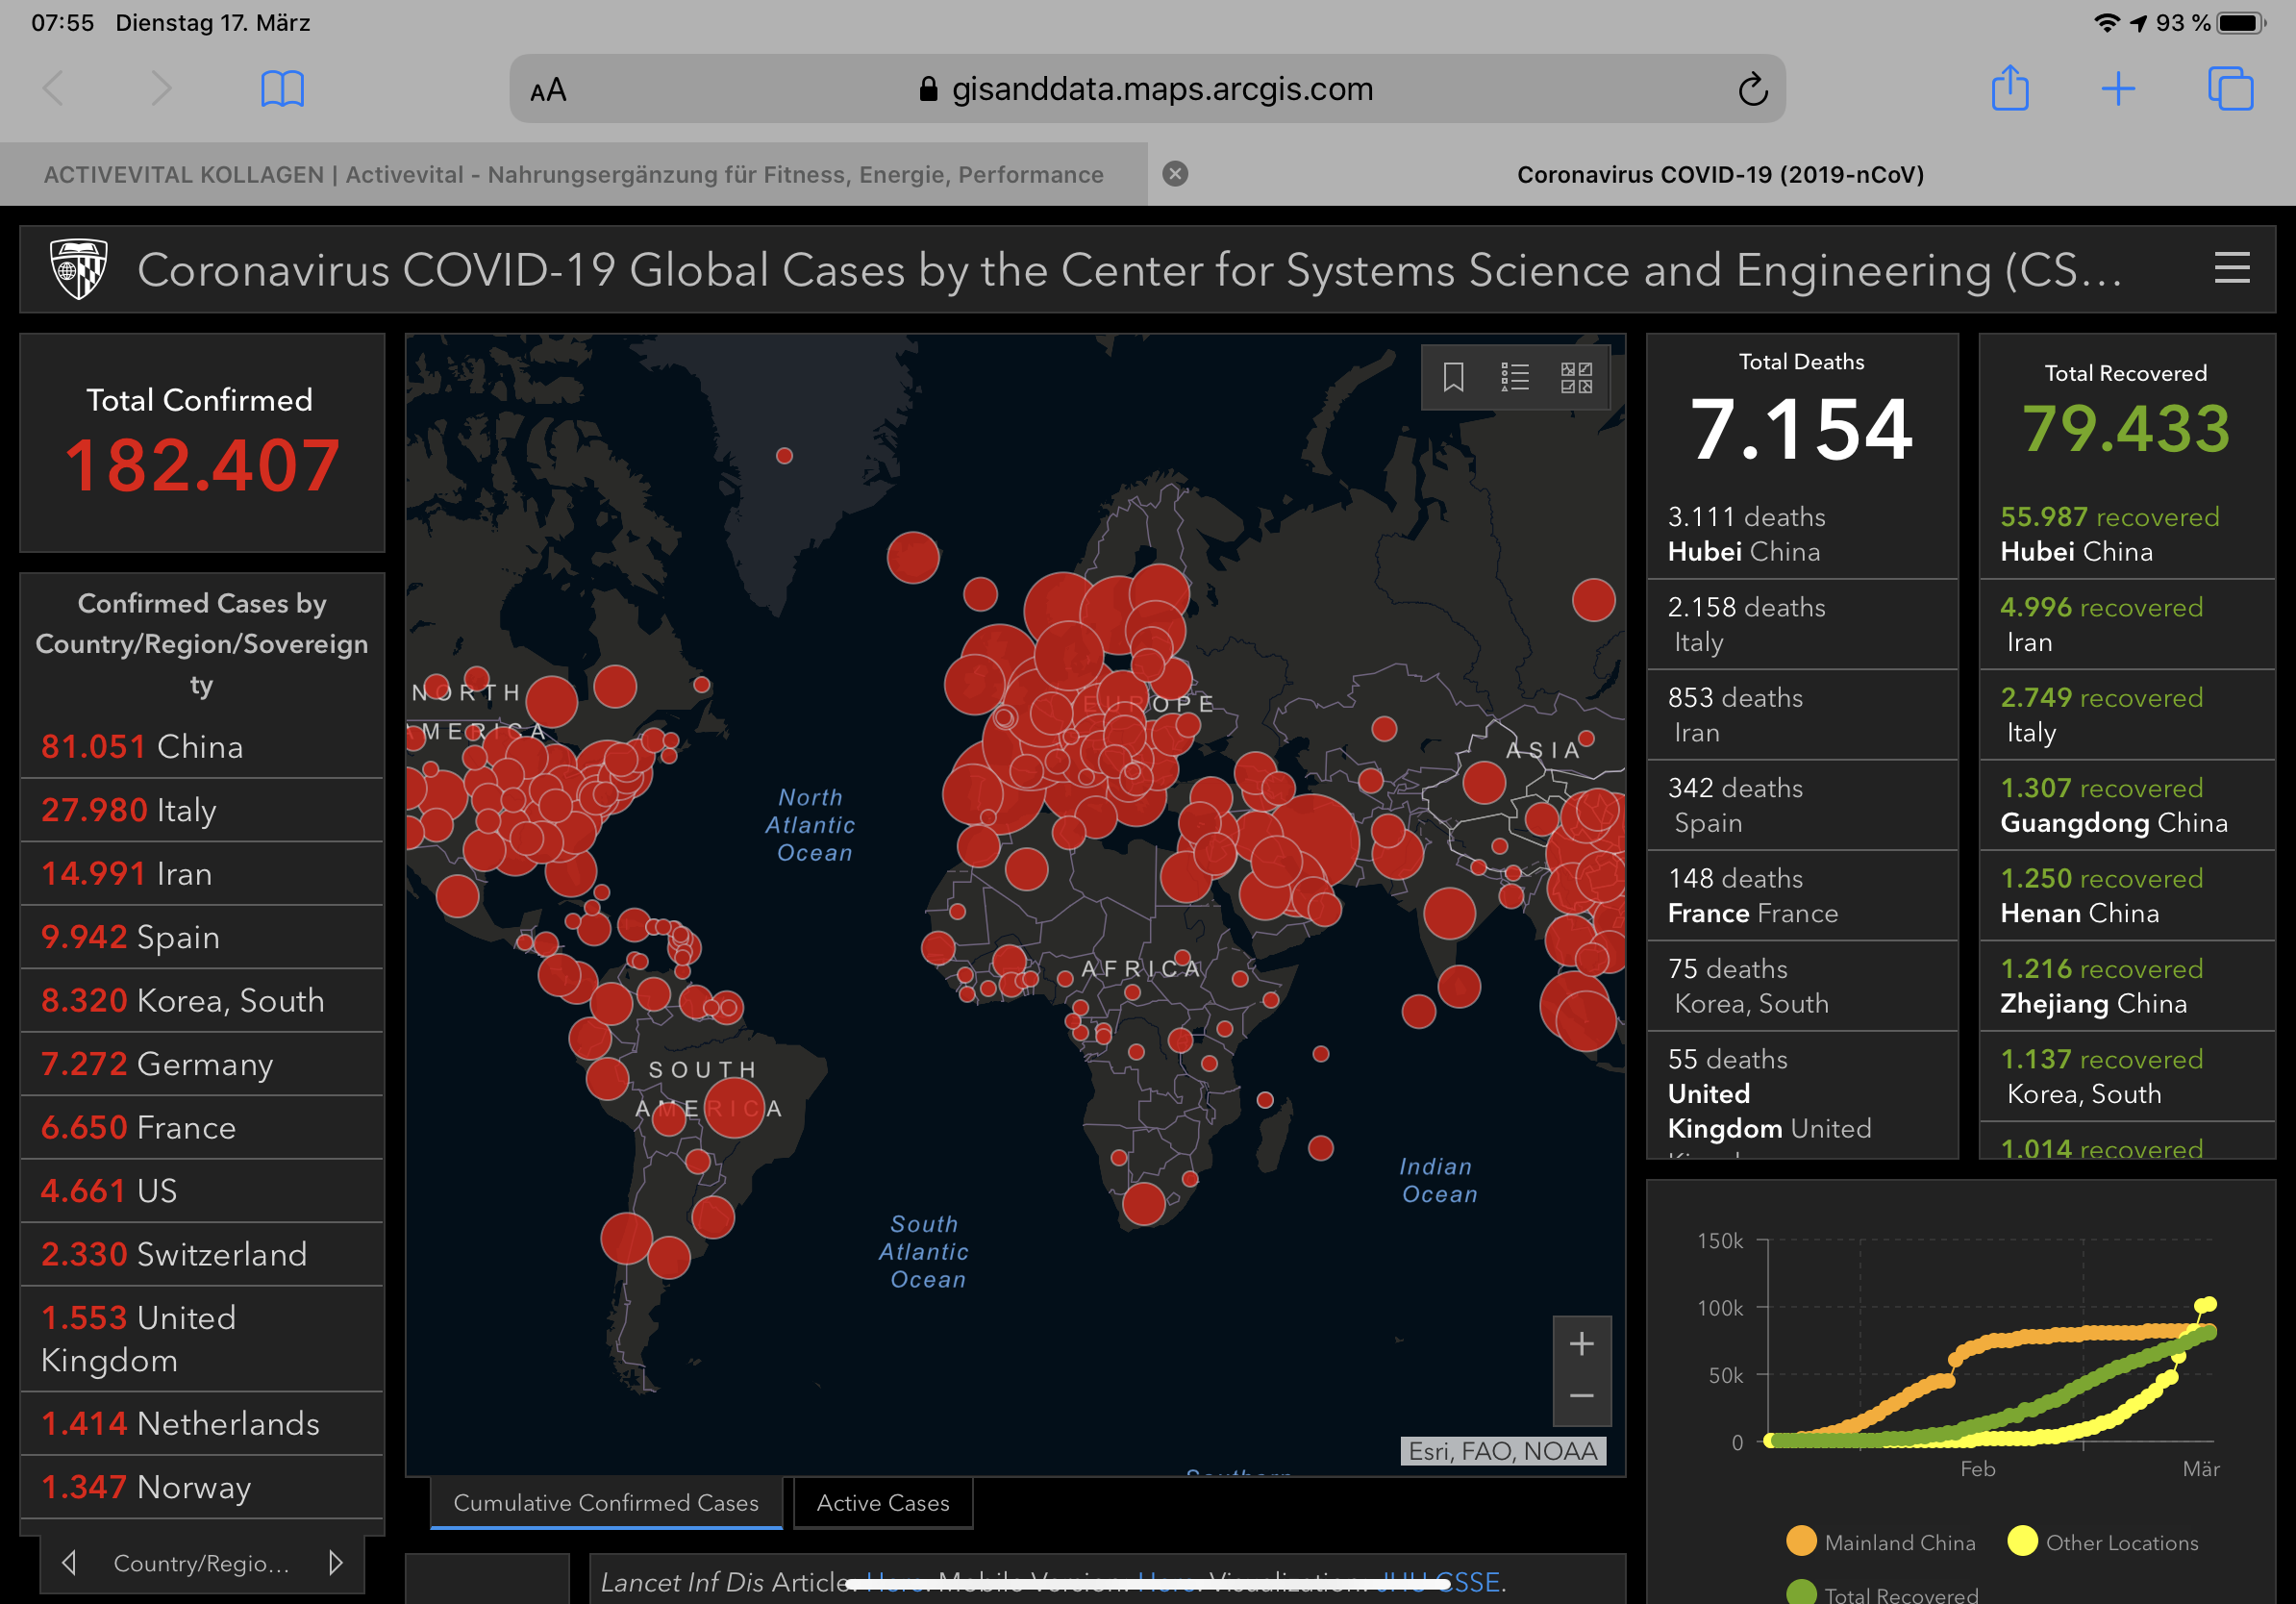Go back with Safari's back arrow
This screenshot has height=1604, width=2296.
(x=54, y=88)
